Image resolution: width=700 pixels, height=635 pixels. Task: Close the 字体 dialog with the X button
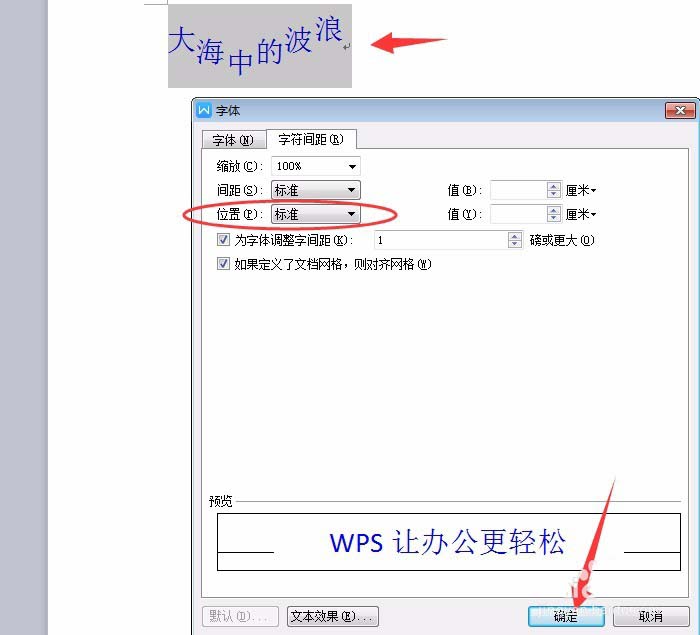pyautogui.click(x=680, y=110)
